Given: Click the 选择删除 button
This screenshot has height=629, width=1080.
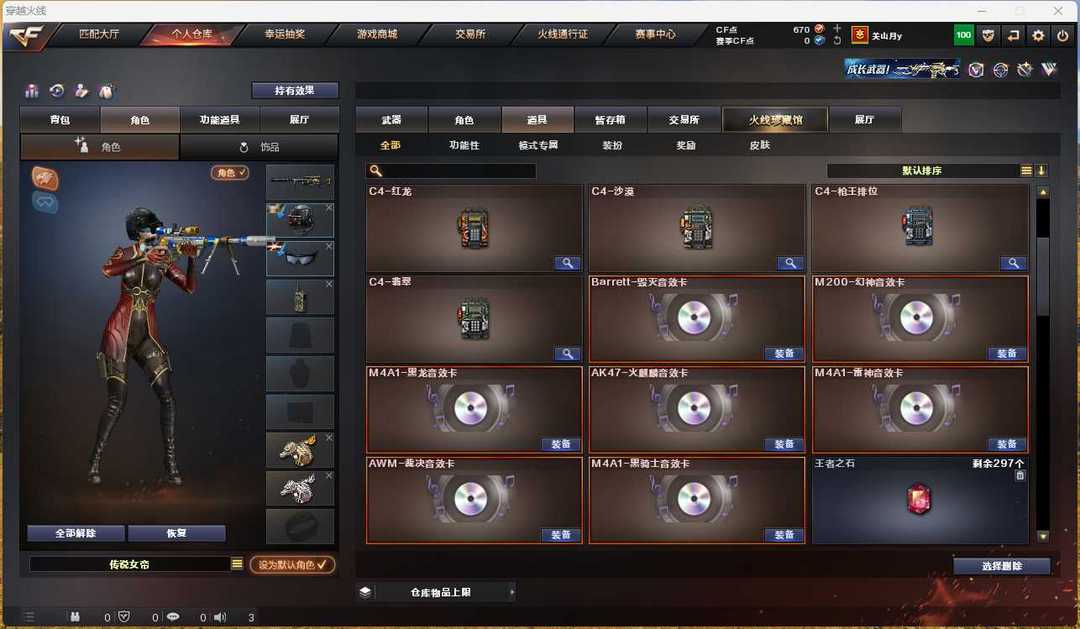Looking at the screenshot, I should [x=1002, y=566].
